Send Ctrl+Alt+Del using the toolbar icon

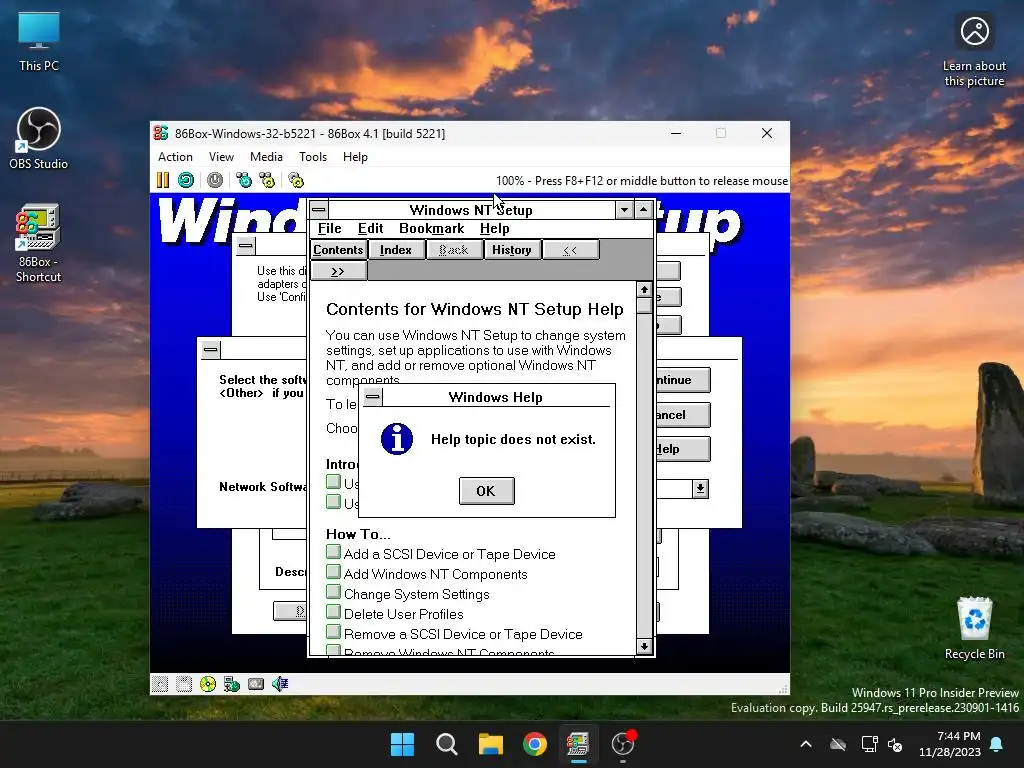pyautogui.click(x=244, y=180)
